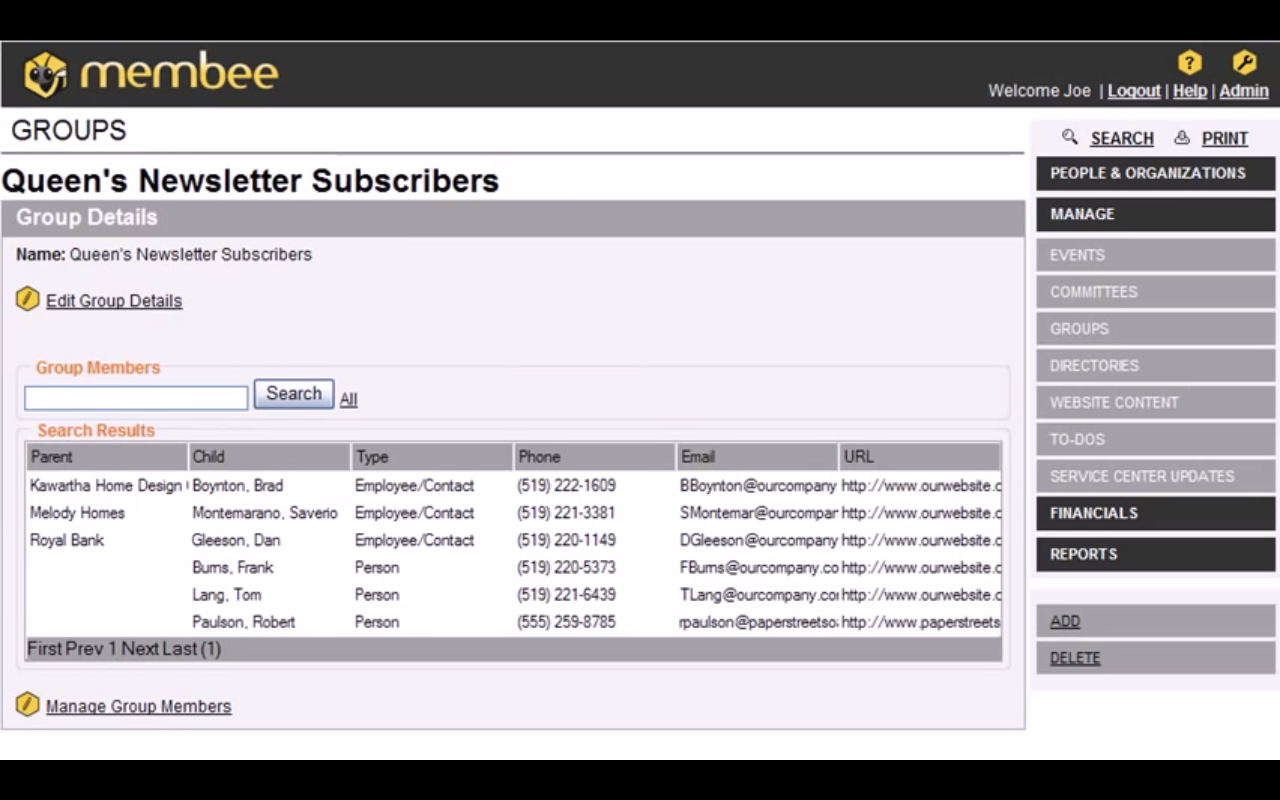This screenshot has height=800, width=1280.
Task: Select TO-DOS in the sidebar
Action: [1156, 439]
